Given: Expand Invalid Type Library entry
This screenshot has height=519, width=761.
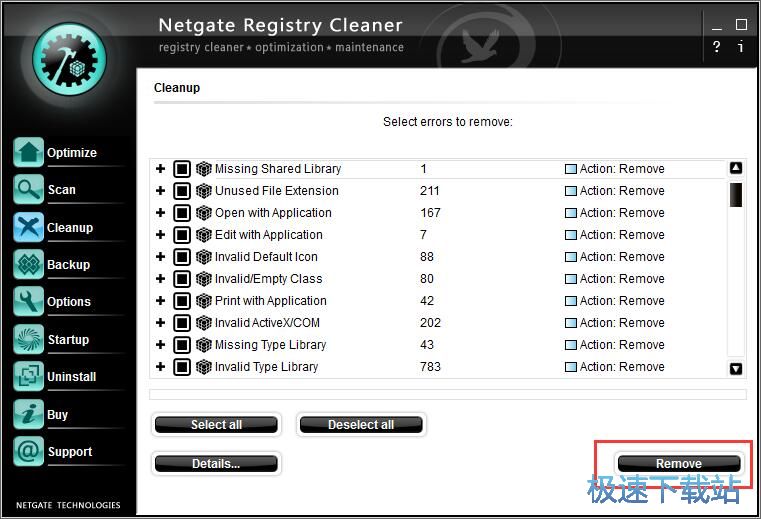Looking at the screenshot, I should 161,367.
